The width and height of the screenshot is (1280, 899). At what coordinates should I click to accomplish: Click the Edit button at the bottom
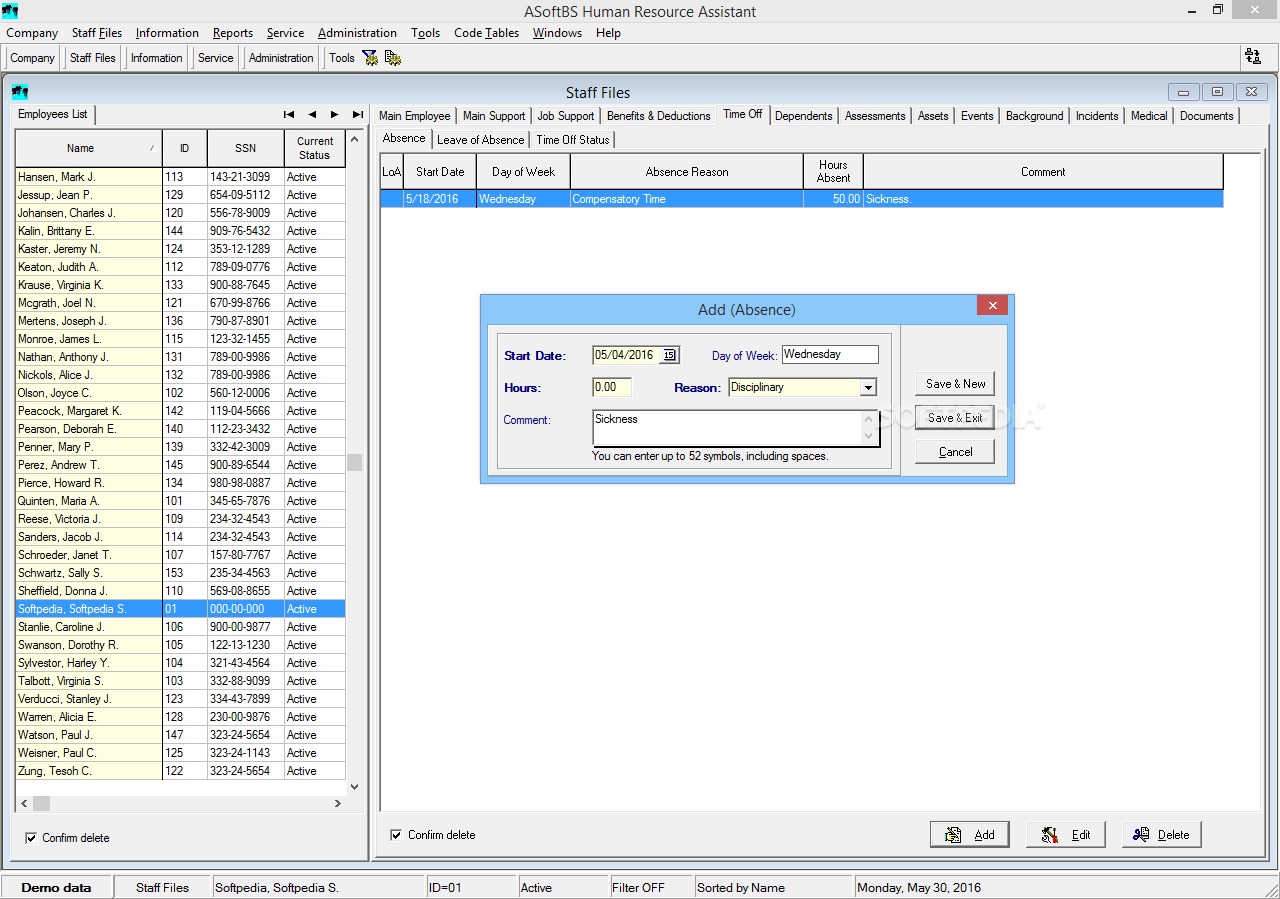tap(1066, 835)
